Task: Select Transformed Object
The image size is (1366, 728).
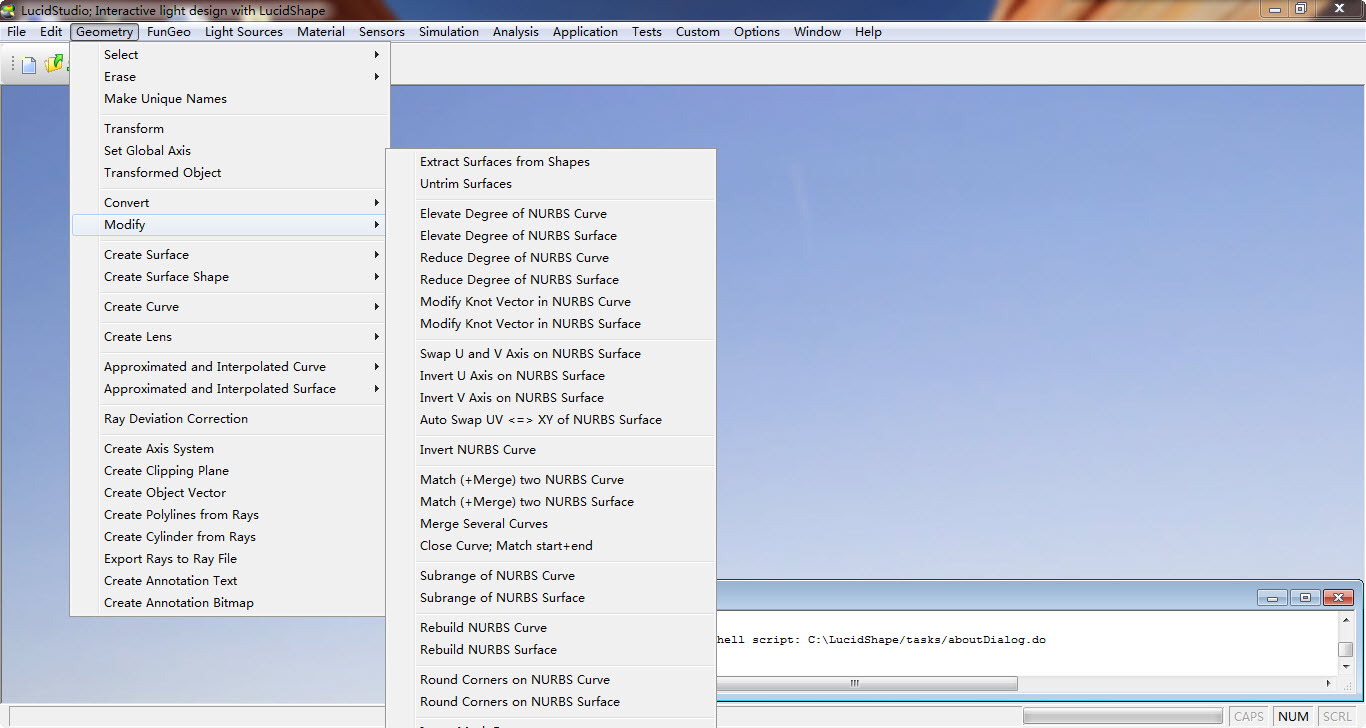Action: click(x=229, y=173)
